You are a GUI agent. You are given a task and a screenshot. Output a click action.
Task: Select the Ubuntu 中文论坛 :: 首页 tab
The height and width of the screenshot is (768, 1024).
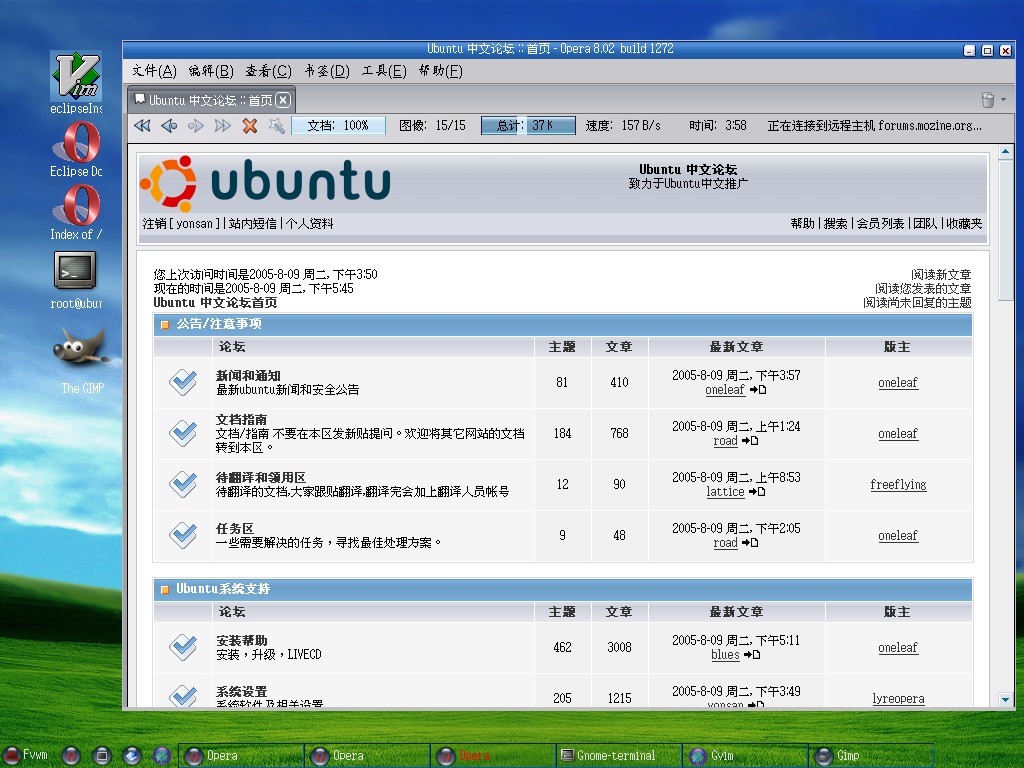pos(212,100)
